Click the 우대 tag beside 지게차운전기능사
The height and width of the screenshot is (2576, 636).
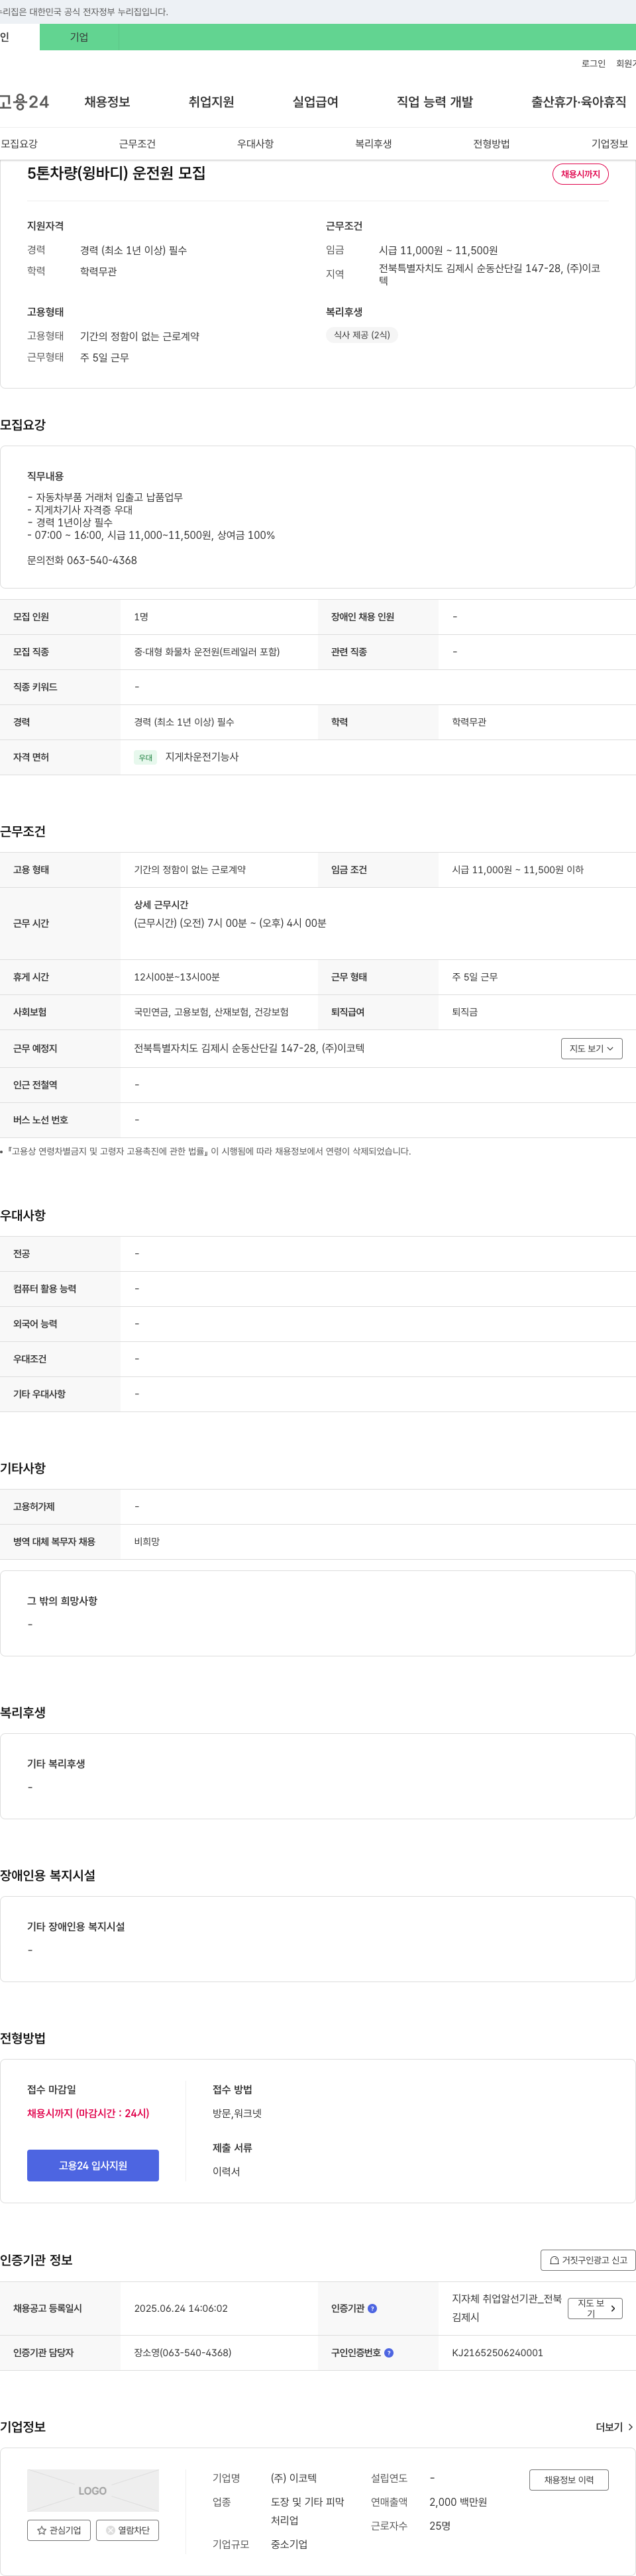click(x=145, y=757)
